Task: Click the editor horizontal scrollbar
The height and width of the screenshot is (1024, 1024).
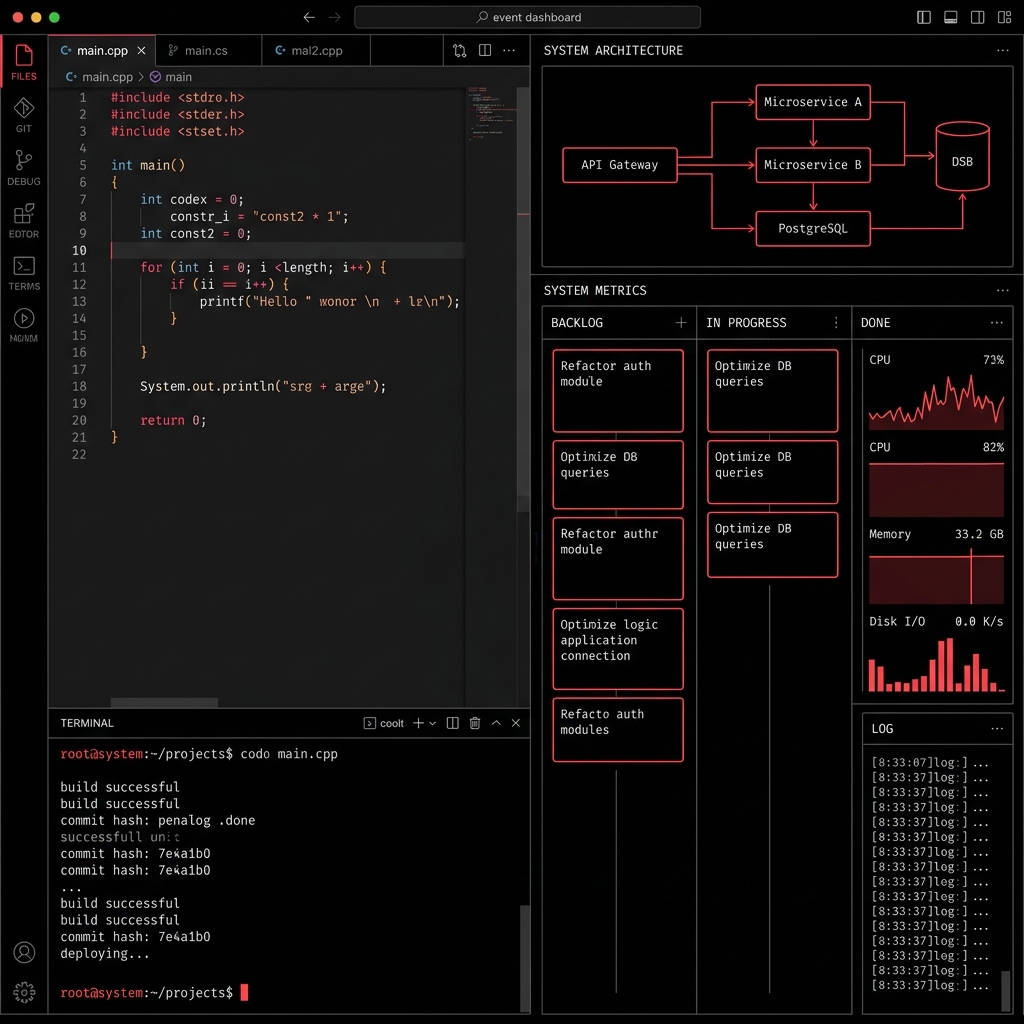Action: pos(164,702)
